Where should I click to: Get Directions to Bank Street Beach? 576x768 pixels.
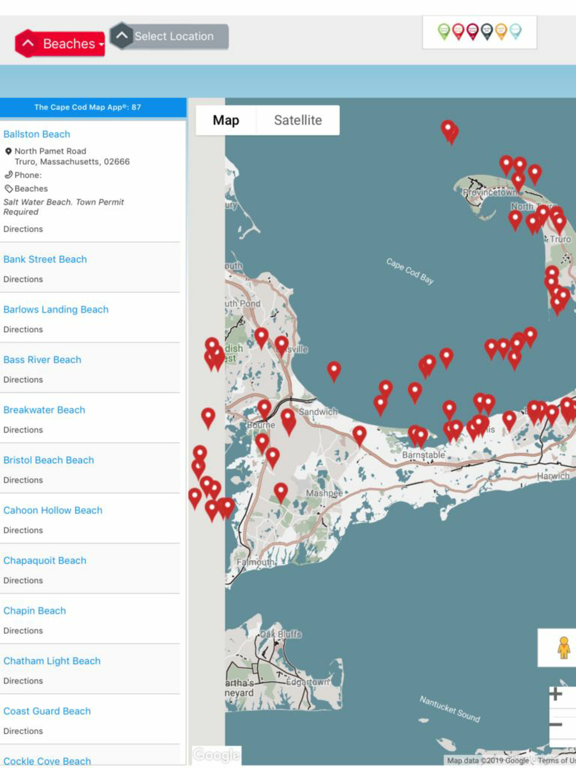point(23,279)
